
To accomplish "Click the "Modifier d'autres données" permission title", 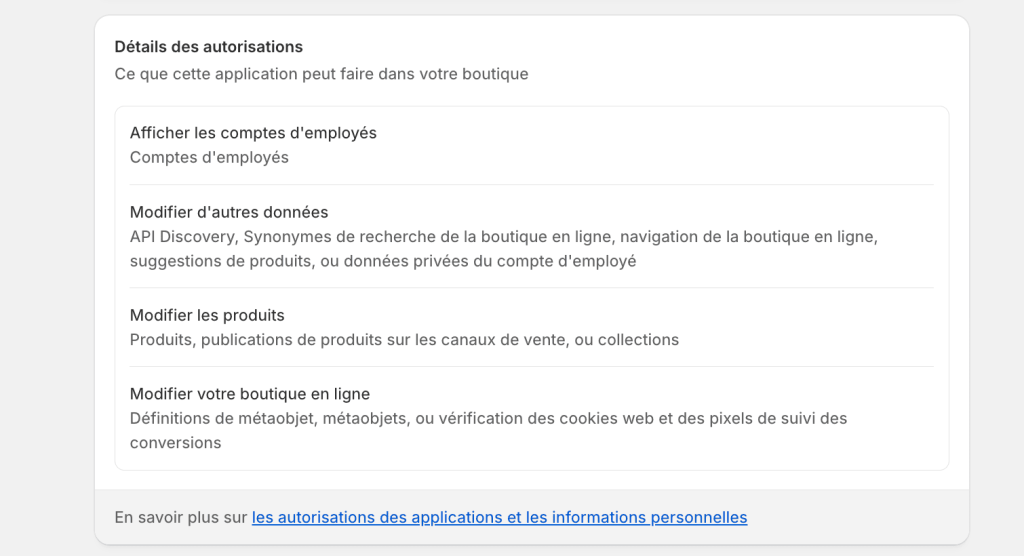I will 229,212.
